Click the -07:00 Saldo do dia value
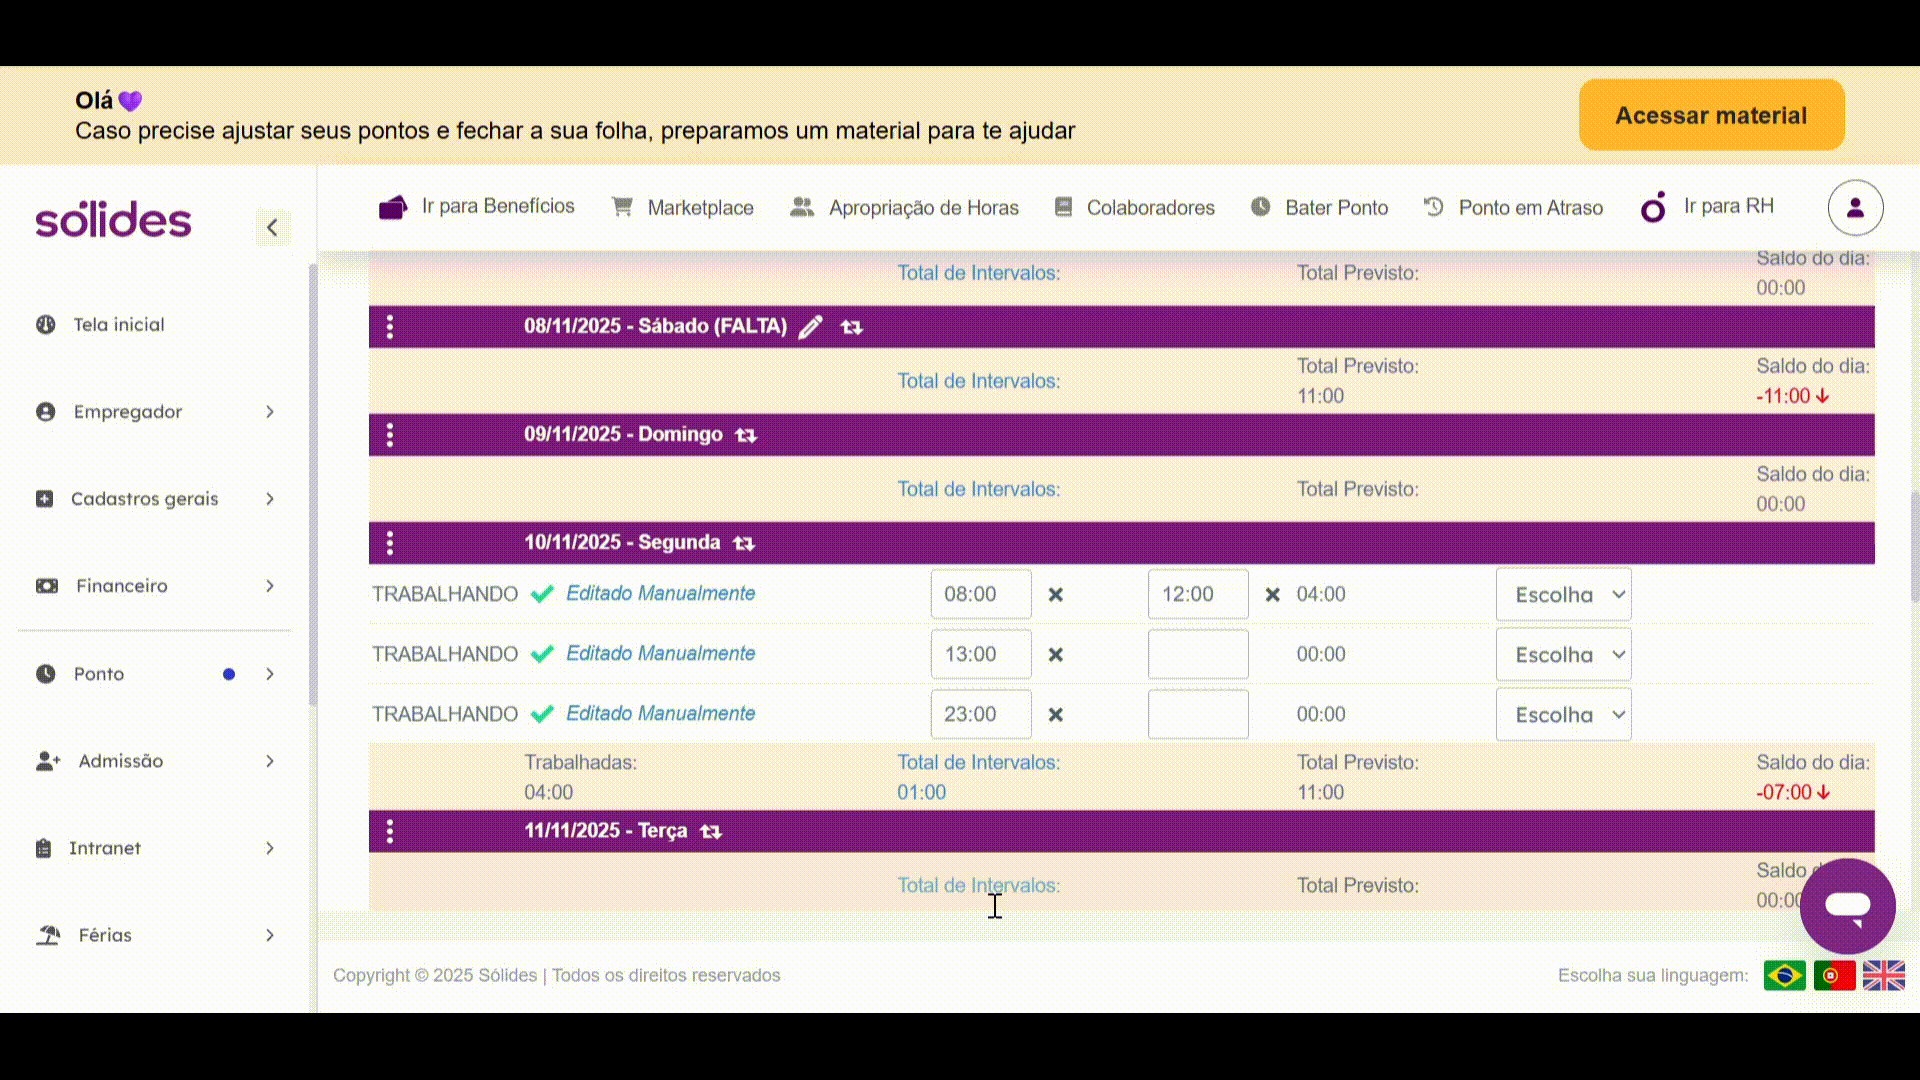Viewport: 1920px width, 1080px height. click(1793, 793)
